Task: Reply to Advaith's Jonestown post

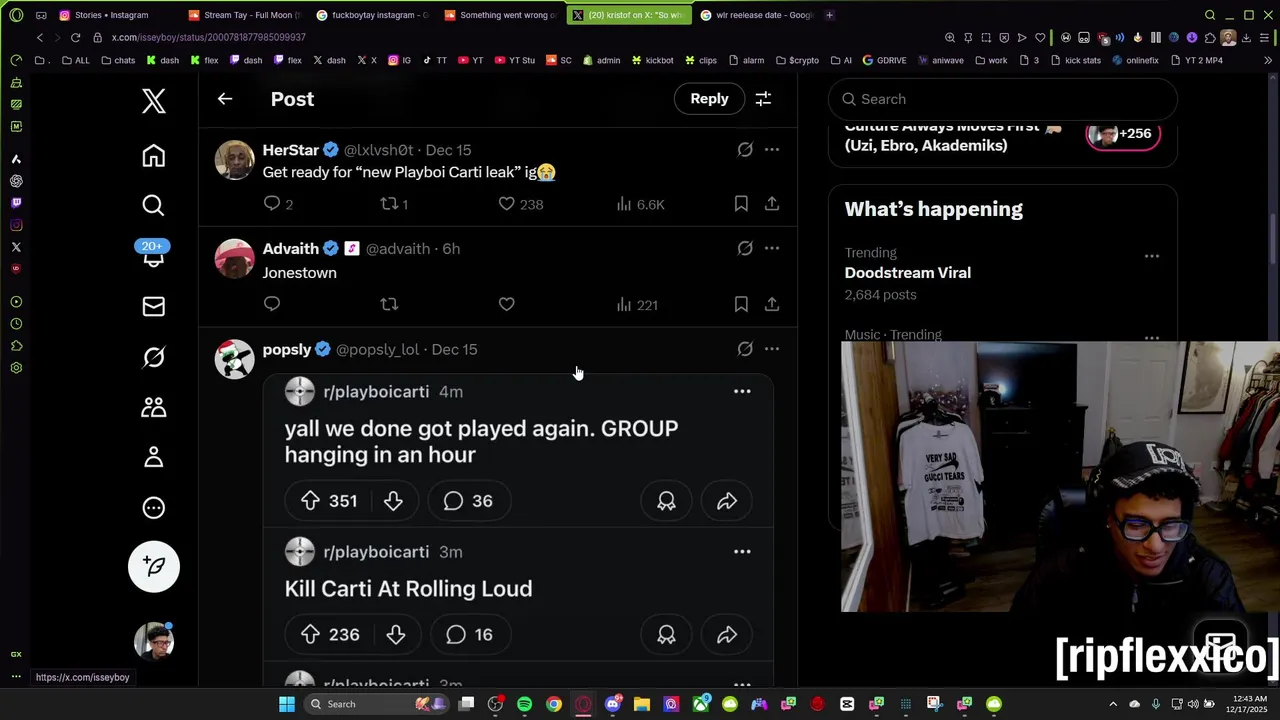Action: point(272,304)
